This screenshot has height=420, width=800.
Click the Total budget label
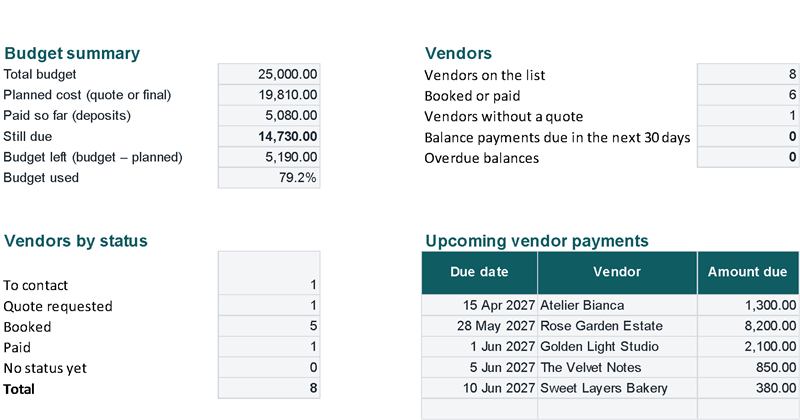pyautogui.click(x=40, y=75)
